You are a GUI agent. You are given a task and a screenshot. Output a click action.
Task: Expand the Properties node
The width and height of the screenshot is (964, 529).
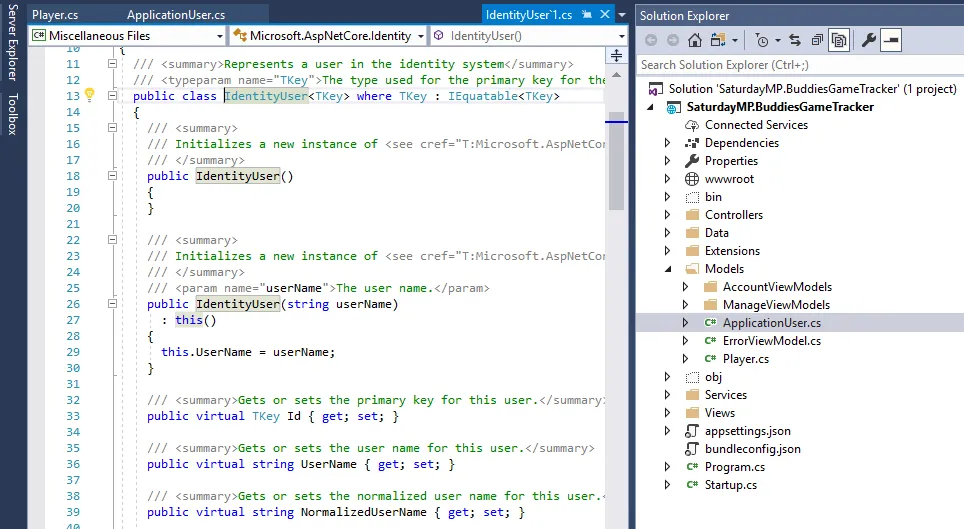tap(668, 161)
